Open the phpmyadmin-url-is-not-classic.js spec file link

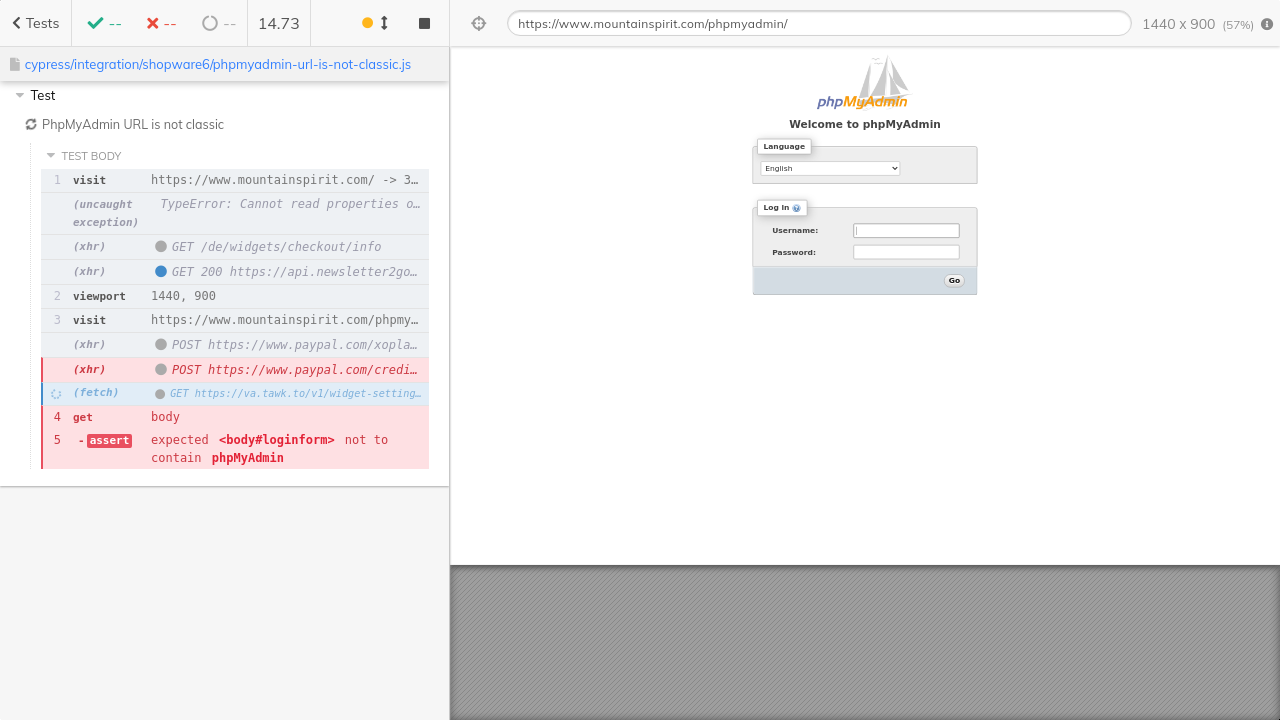[x=218, y=64]
